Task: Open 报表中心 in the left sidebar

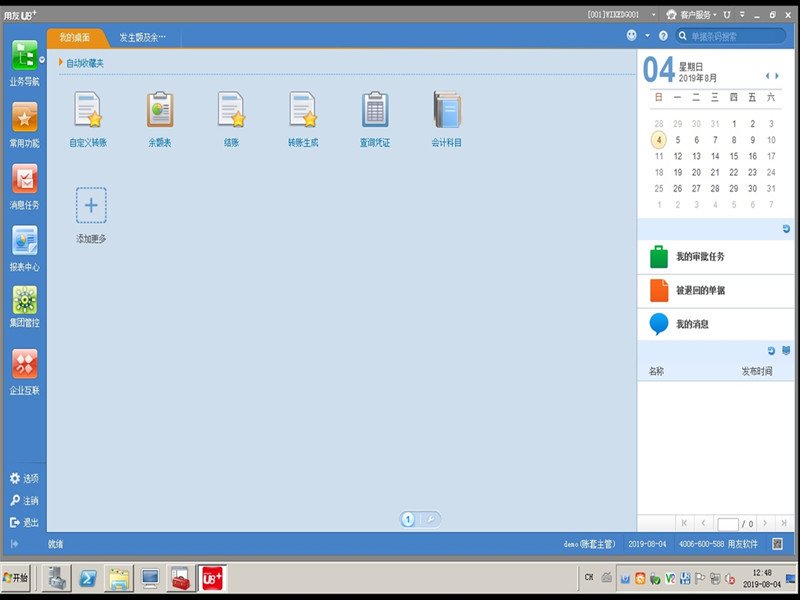Action: (24, 242)
